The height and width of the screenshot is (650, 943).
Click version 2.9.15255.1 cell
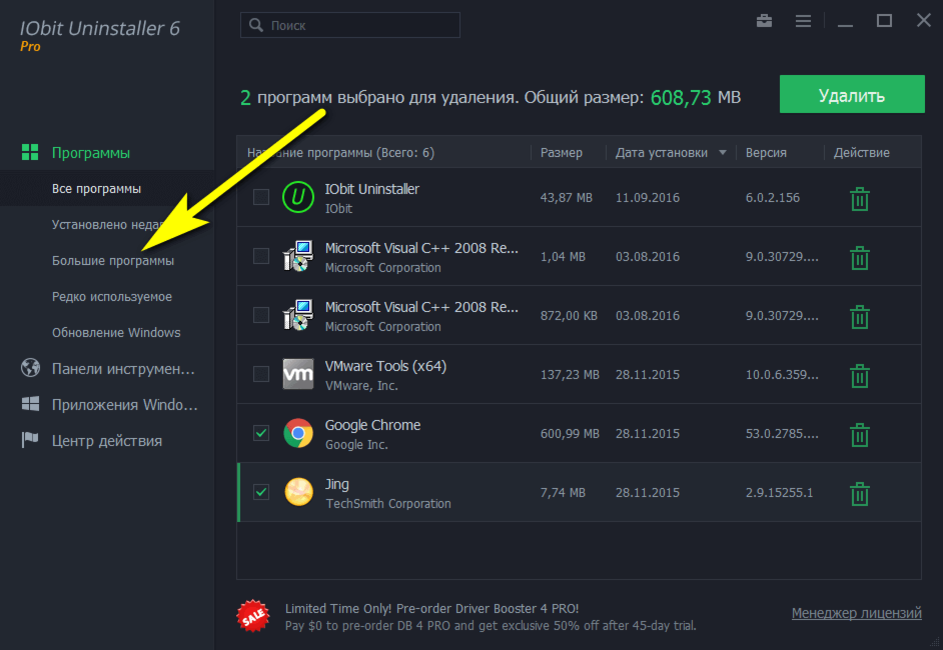click(779, 492)
